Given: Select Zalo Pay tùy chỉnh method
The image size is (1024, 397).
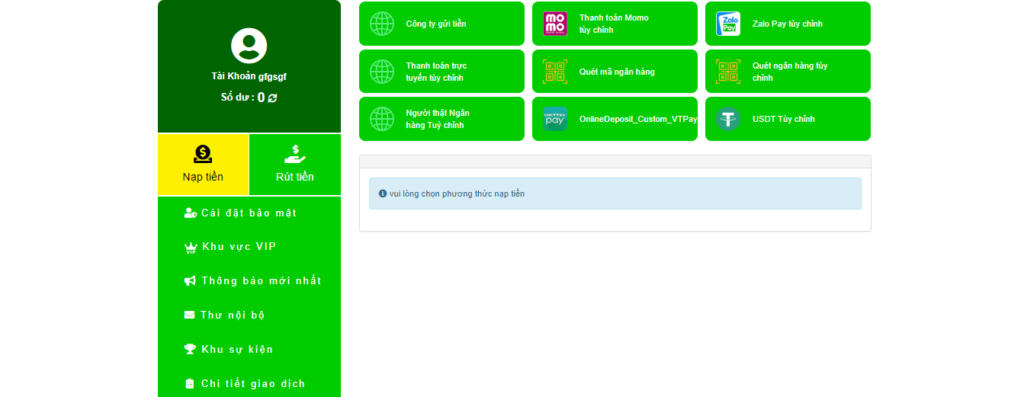Looking at the screenshot, I should click(788, 24).
